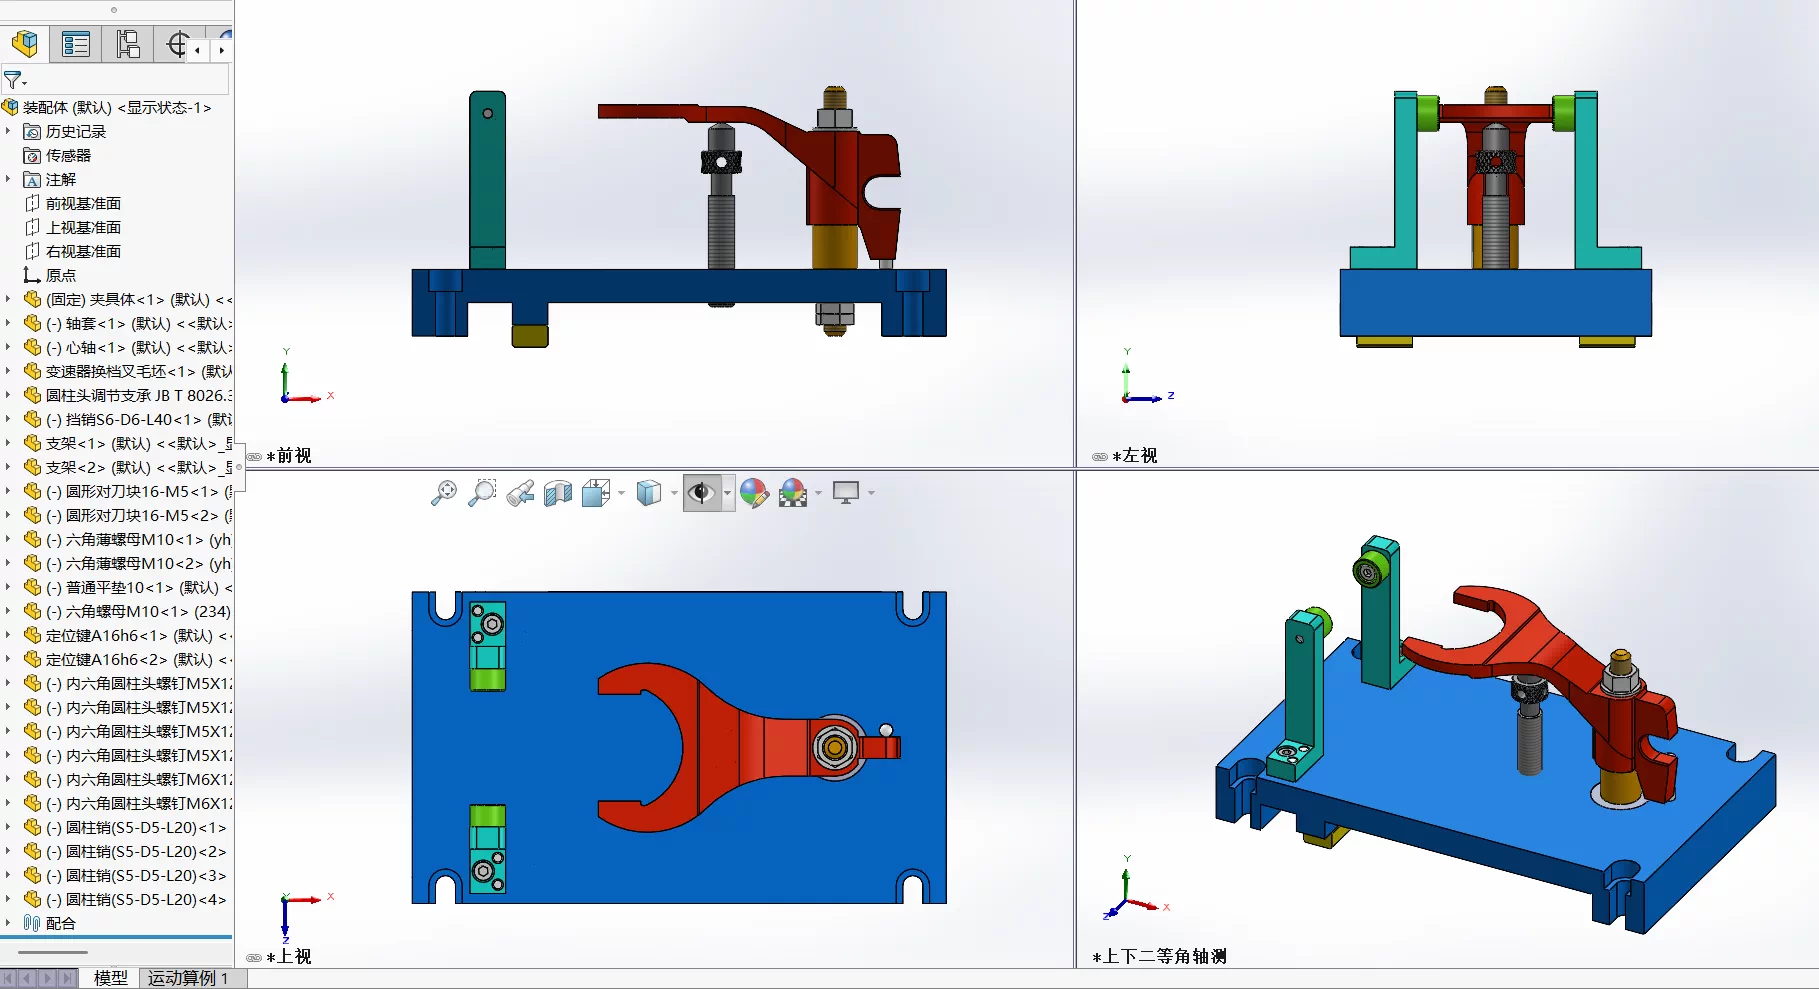The image size is (1819, 989).
Task: Click the View Settings monitor icon
Action: pos(846,493)
